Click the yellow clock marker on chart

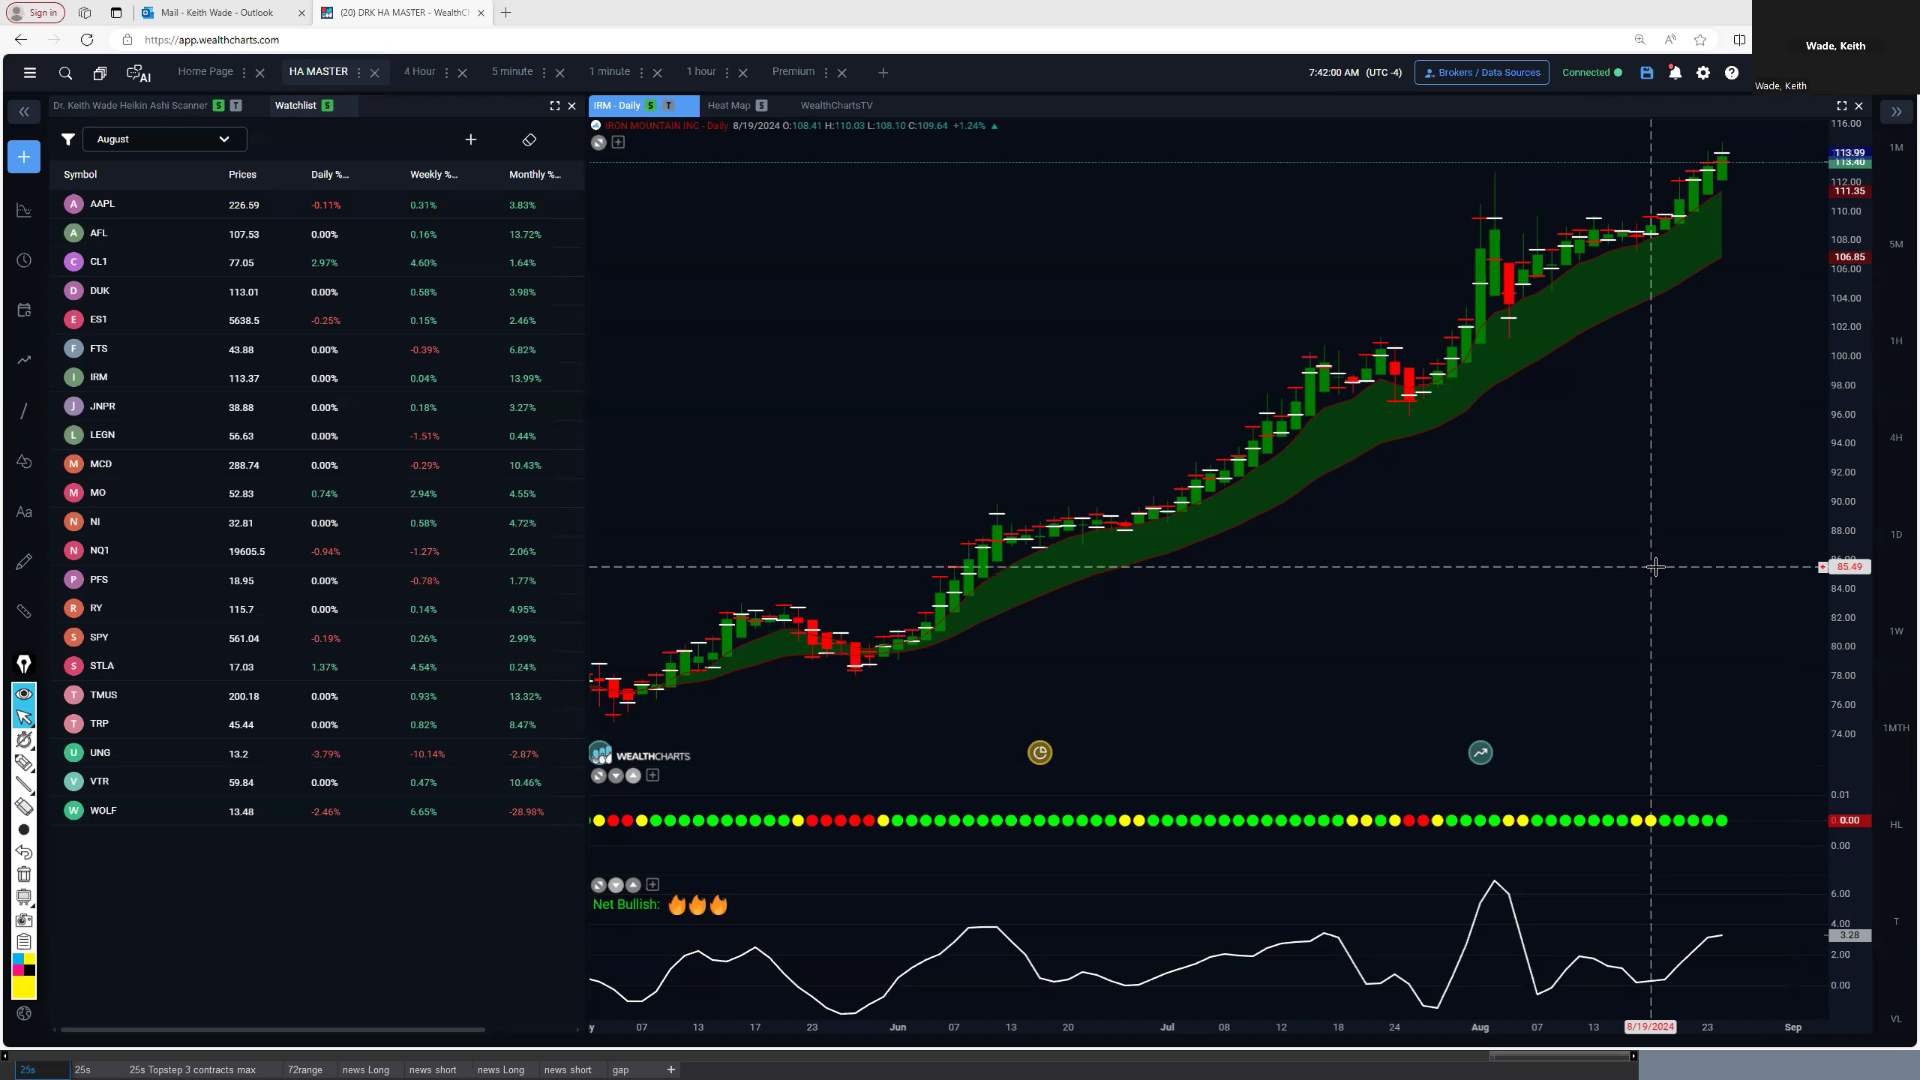tap(1040, 753)
